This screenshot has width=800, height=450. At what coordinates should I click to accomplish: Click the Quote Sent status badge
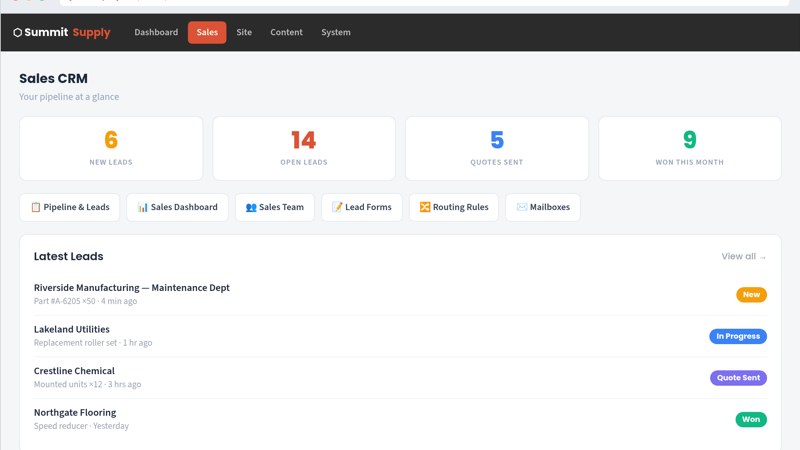[x=738, y=378]
